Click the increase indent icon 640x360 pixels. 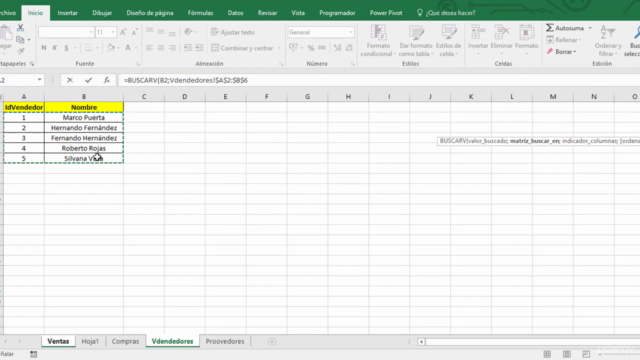pyautogui.click(x=199, y=48)
